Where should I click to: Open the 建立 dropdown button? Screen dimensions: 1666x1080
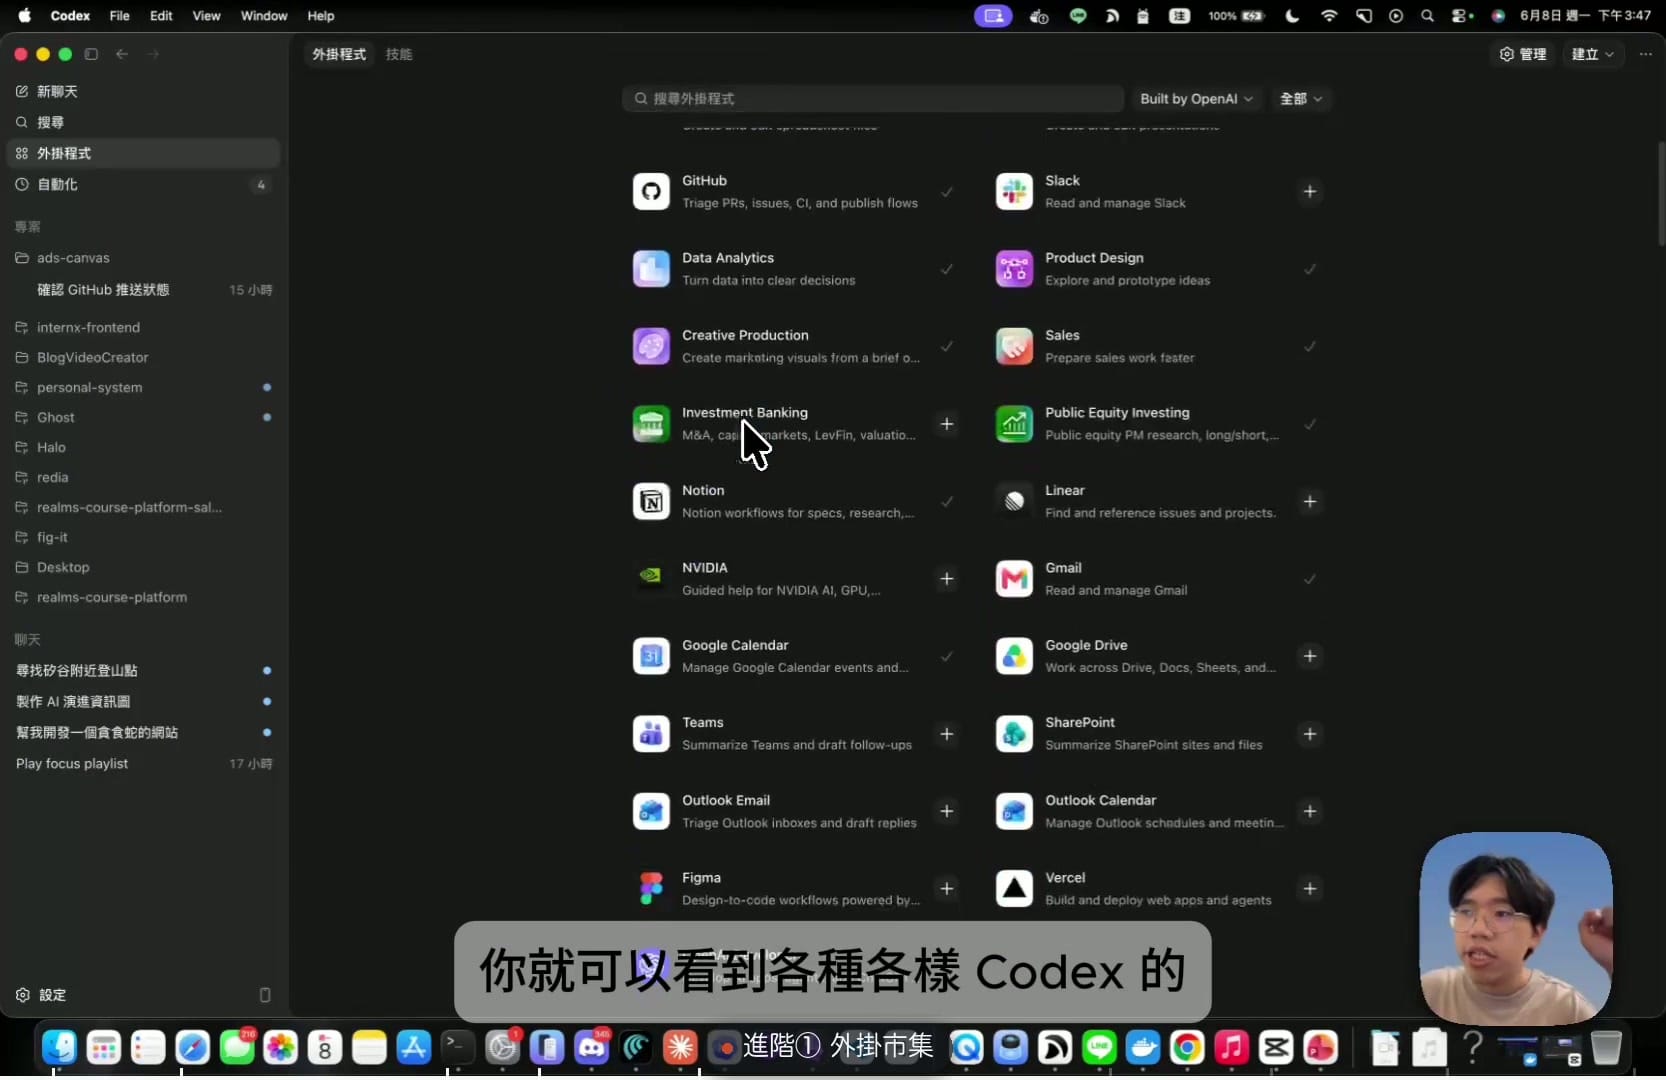point(1592,54)
